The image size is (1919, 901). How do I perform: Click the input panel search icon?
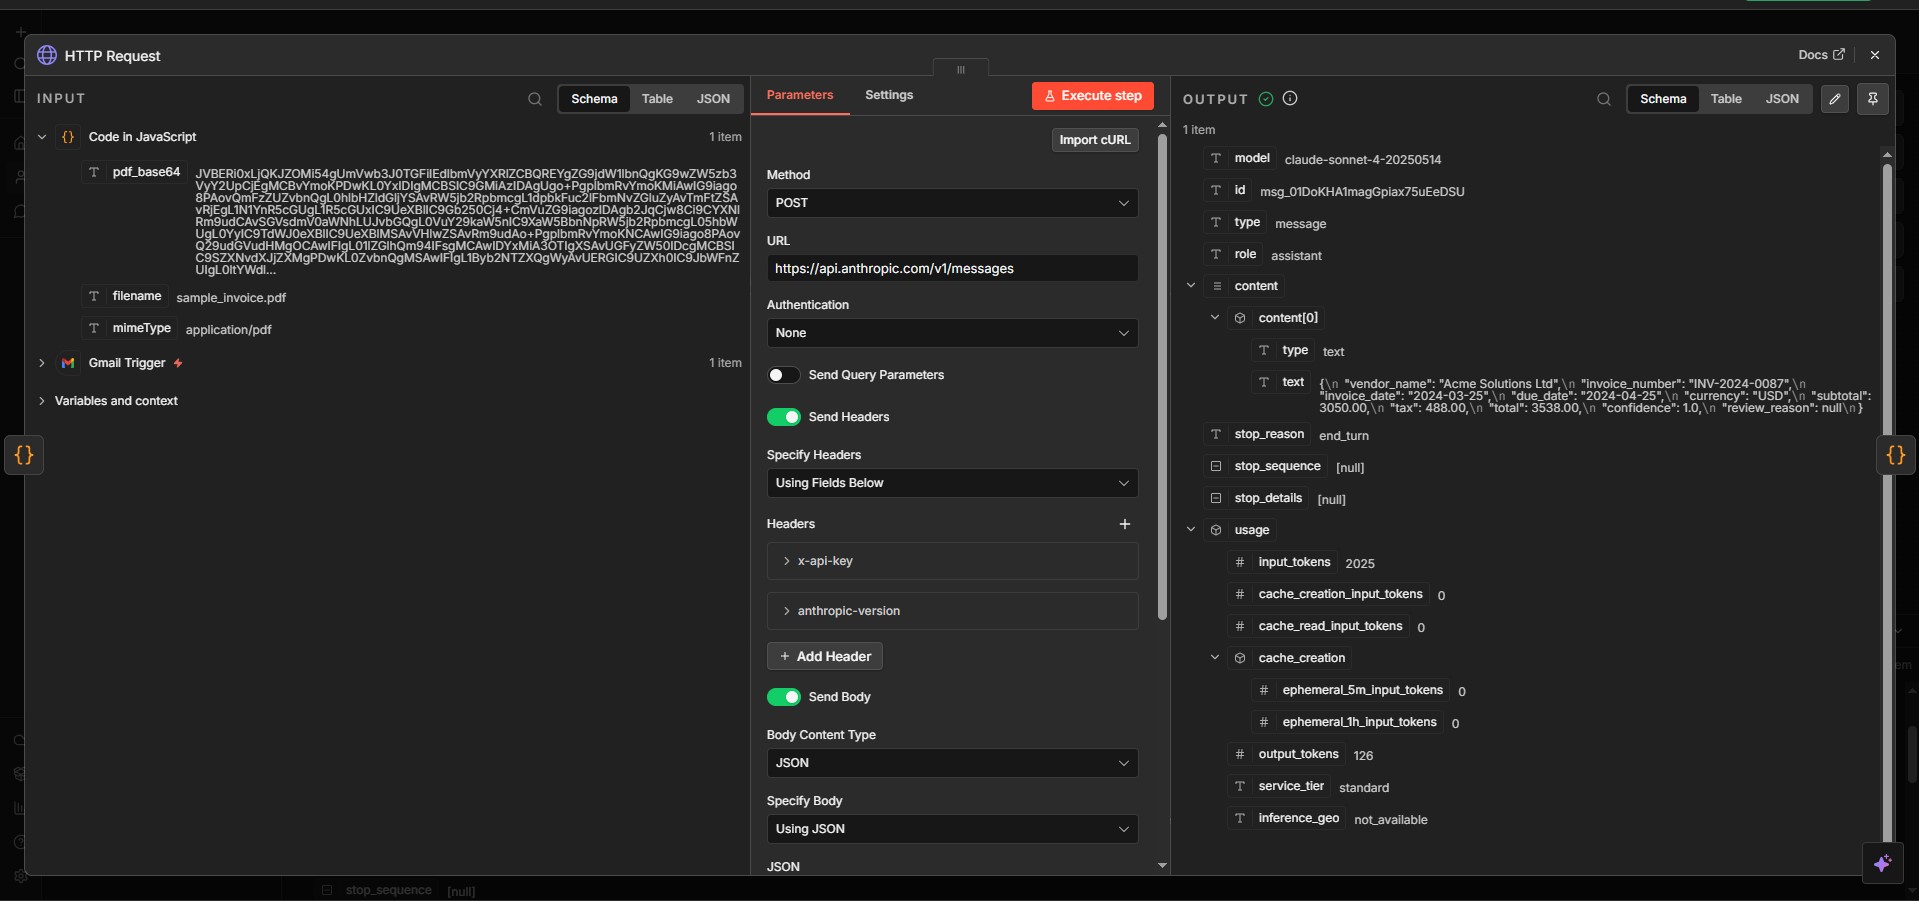pos(535,99)
